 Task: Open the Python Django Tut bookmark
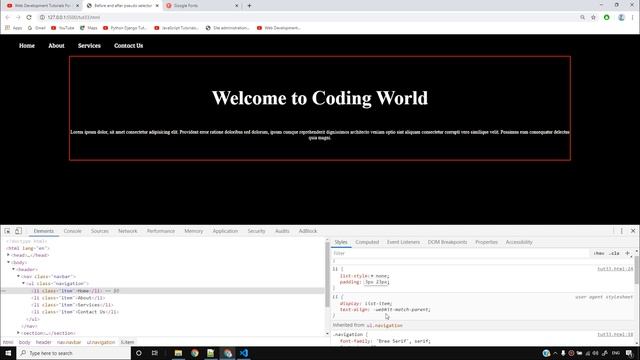point(124,28)
